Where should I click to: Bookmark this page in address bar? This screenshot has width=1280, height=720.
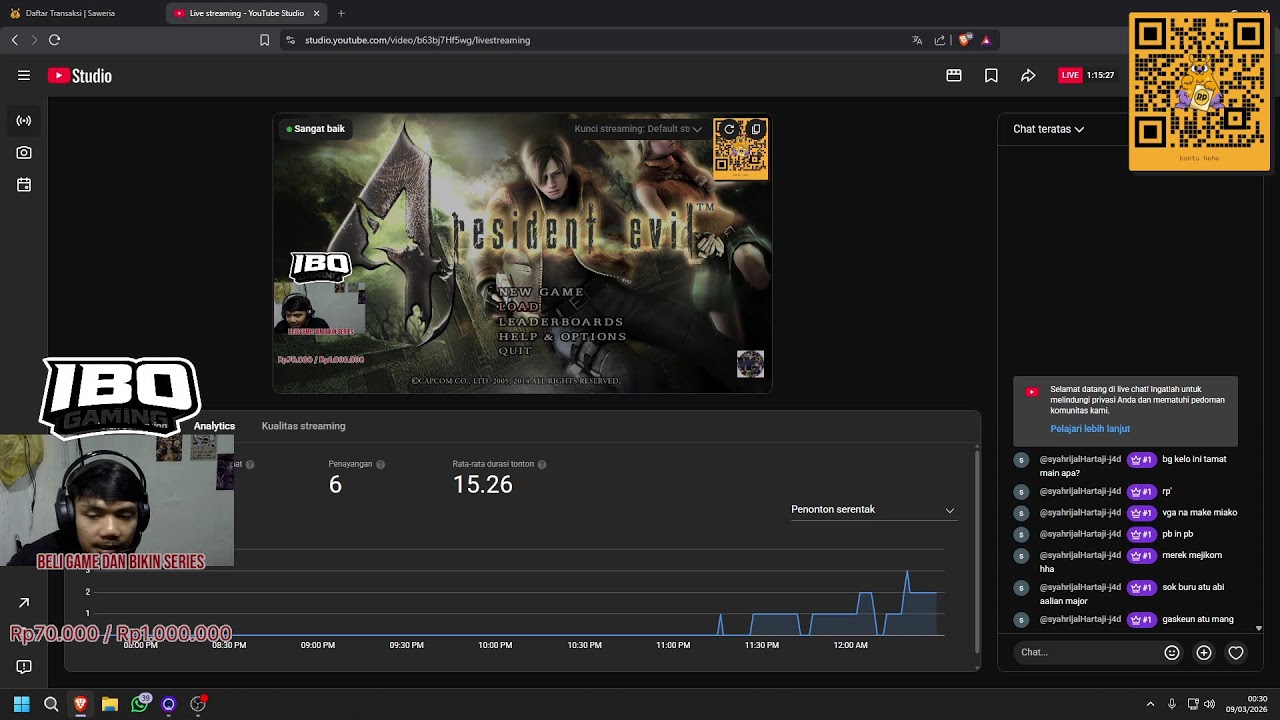coord(264,40)
